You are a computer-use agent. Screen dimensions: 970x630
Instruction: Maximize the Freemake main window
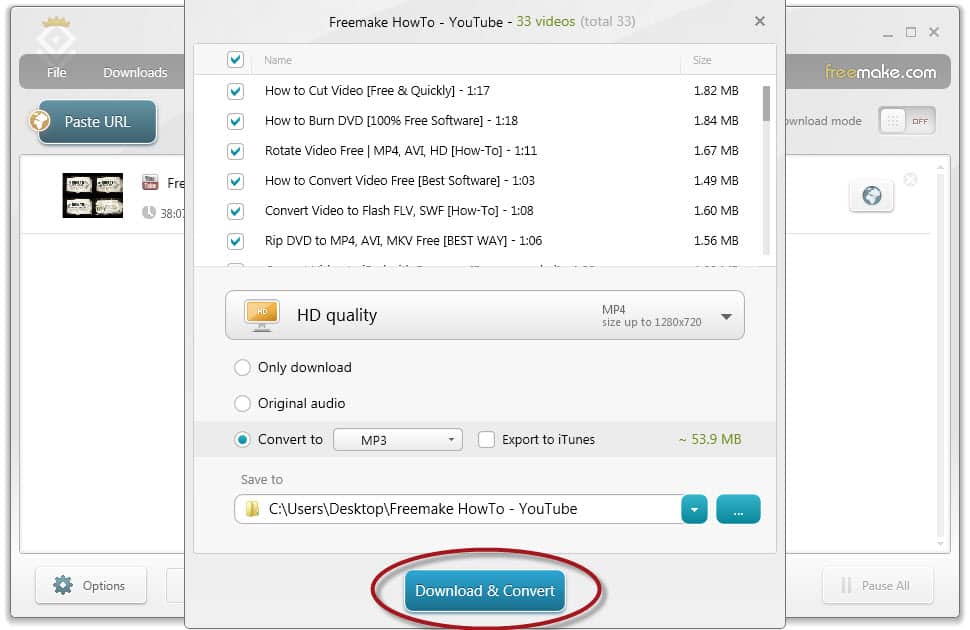pos(911,32)
